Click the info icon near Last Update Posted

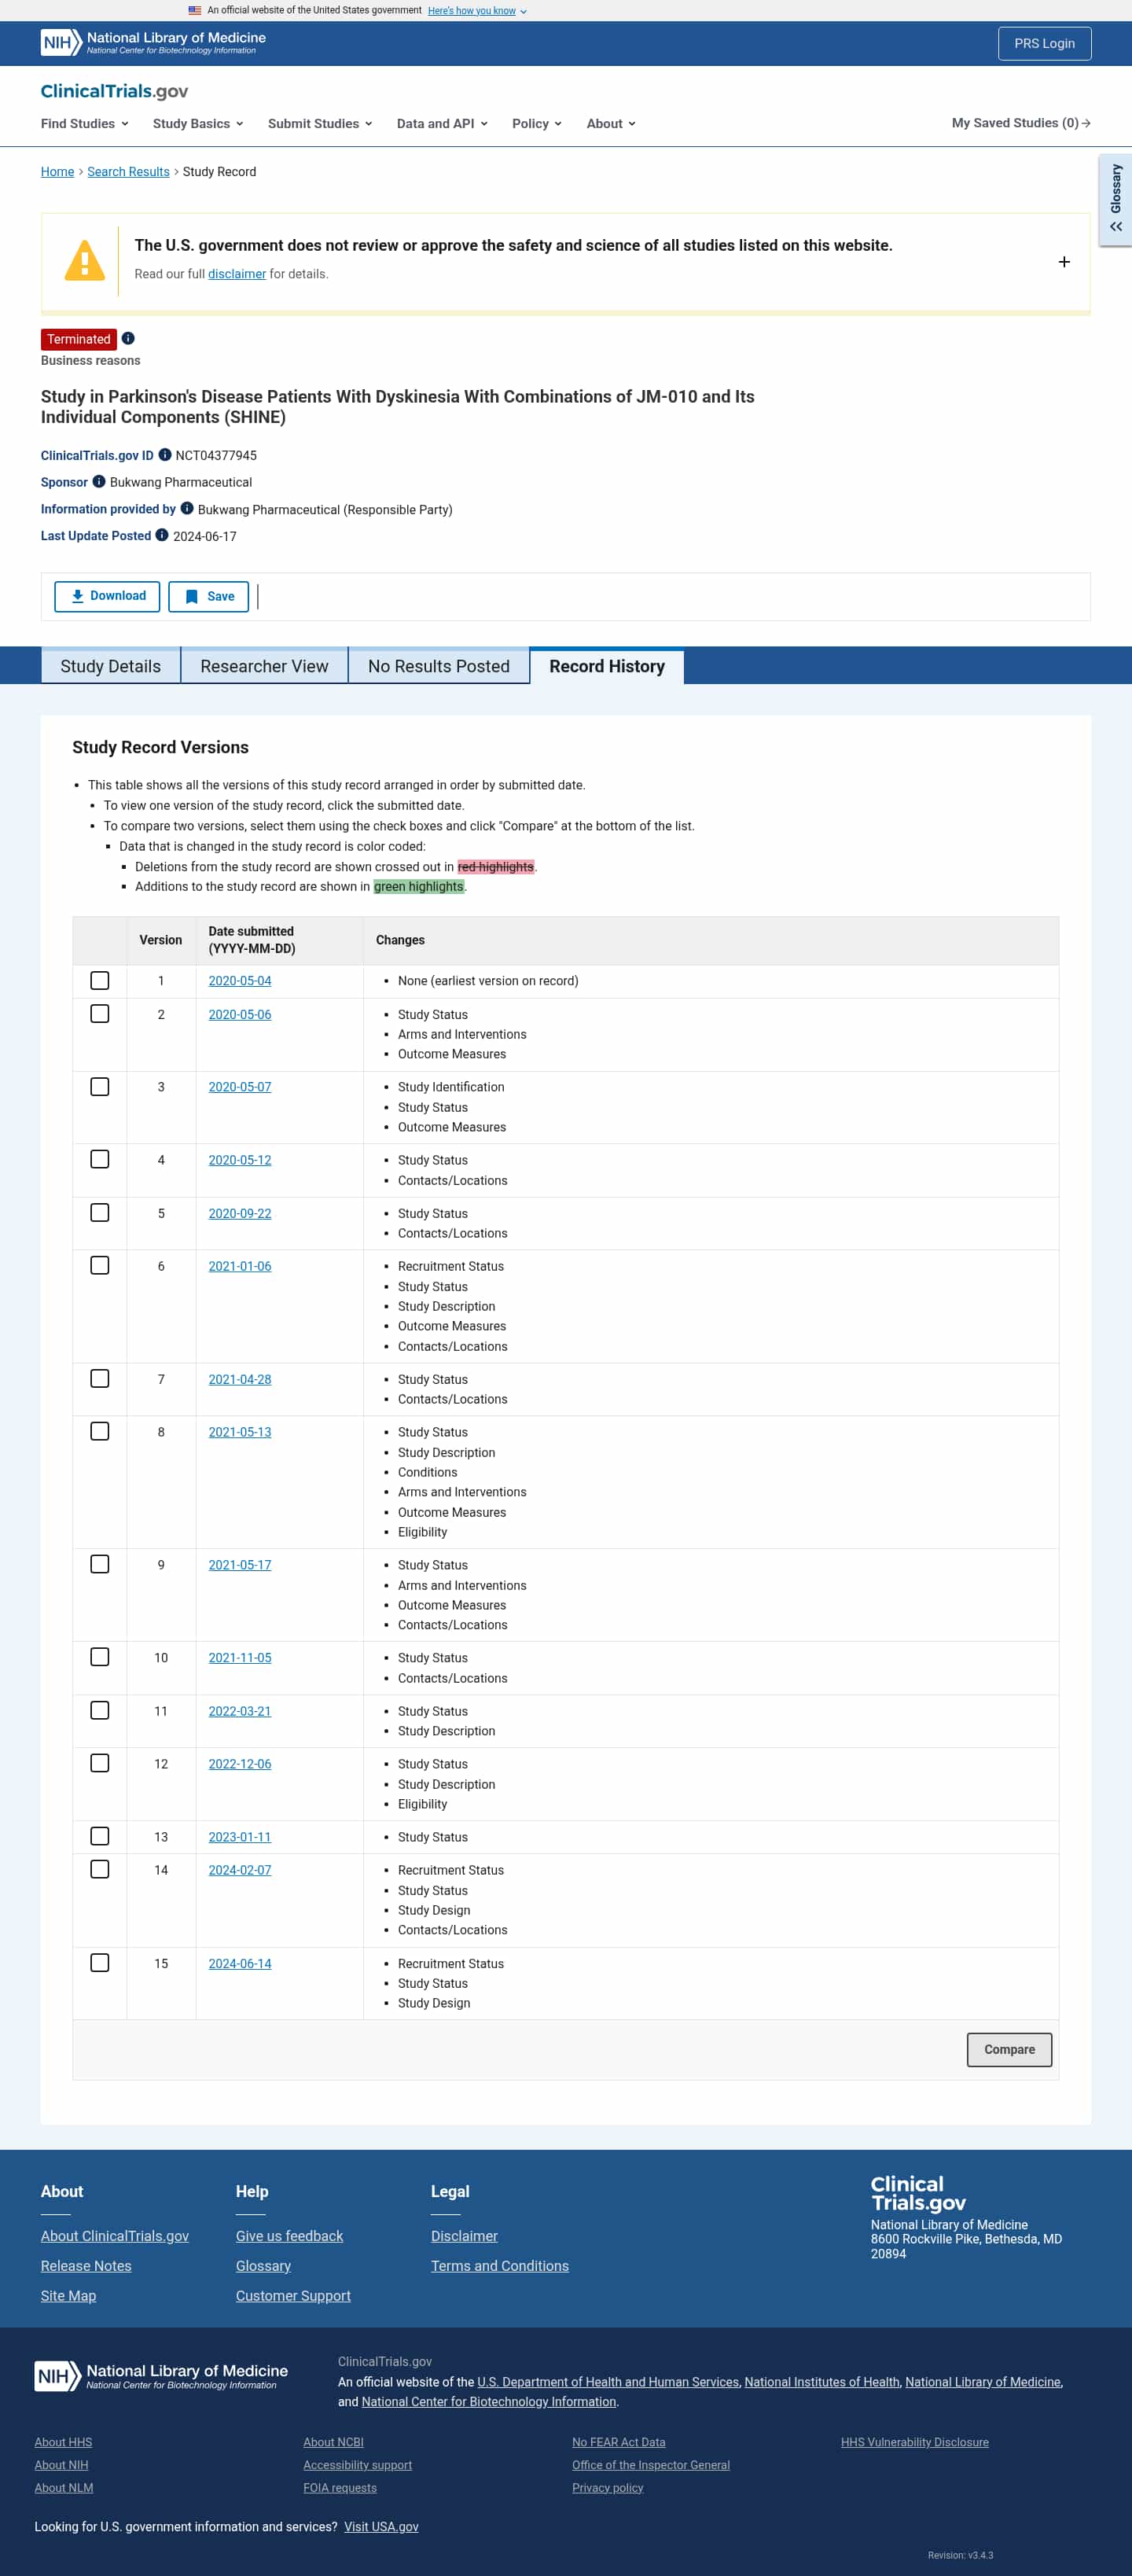pos(160,535)
